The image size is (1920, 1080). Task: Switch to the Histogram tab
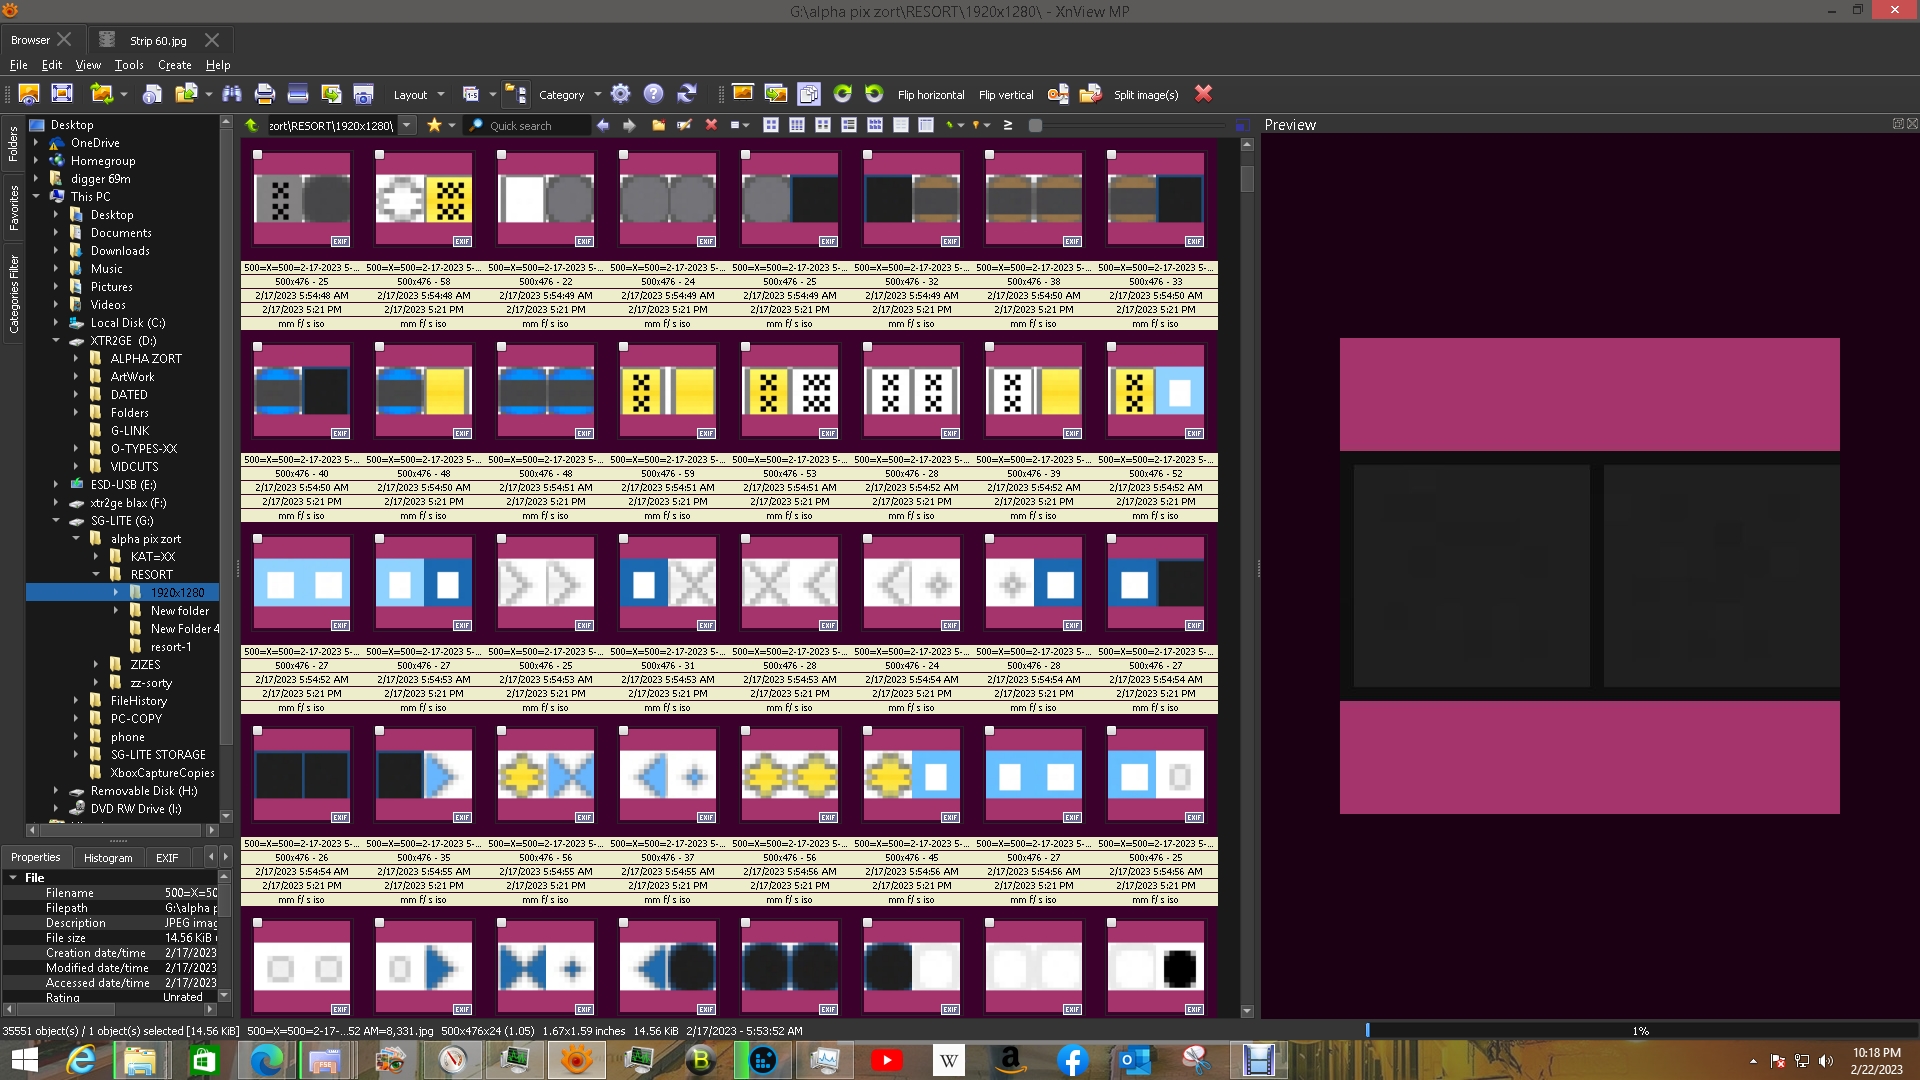pyautogui.click(x=108, y=858)
